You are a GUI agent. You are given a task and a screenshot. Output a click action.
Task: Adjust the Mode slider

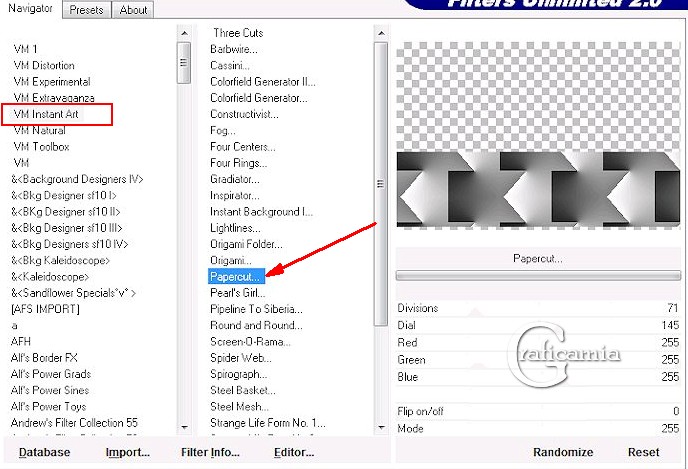pos(538,428)
